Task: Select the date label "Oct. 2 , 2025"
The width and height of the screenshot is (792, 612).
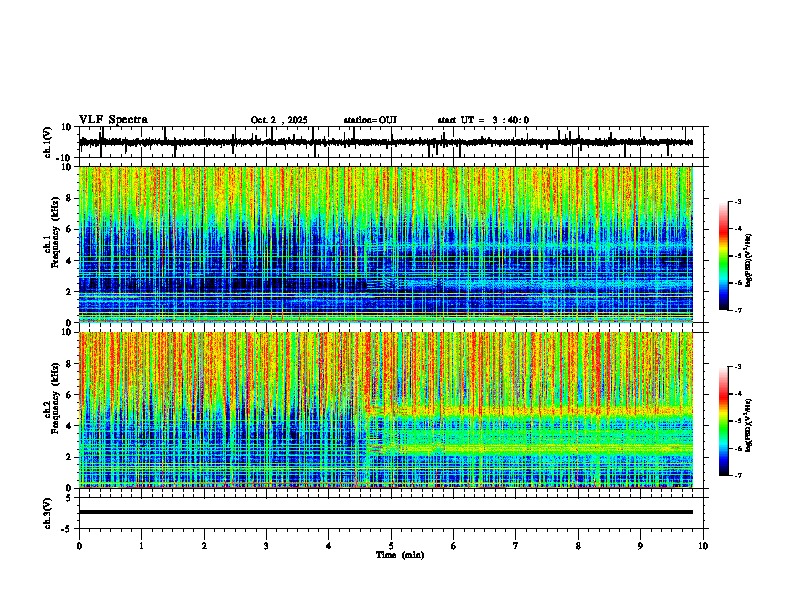Action: [279, 120]
